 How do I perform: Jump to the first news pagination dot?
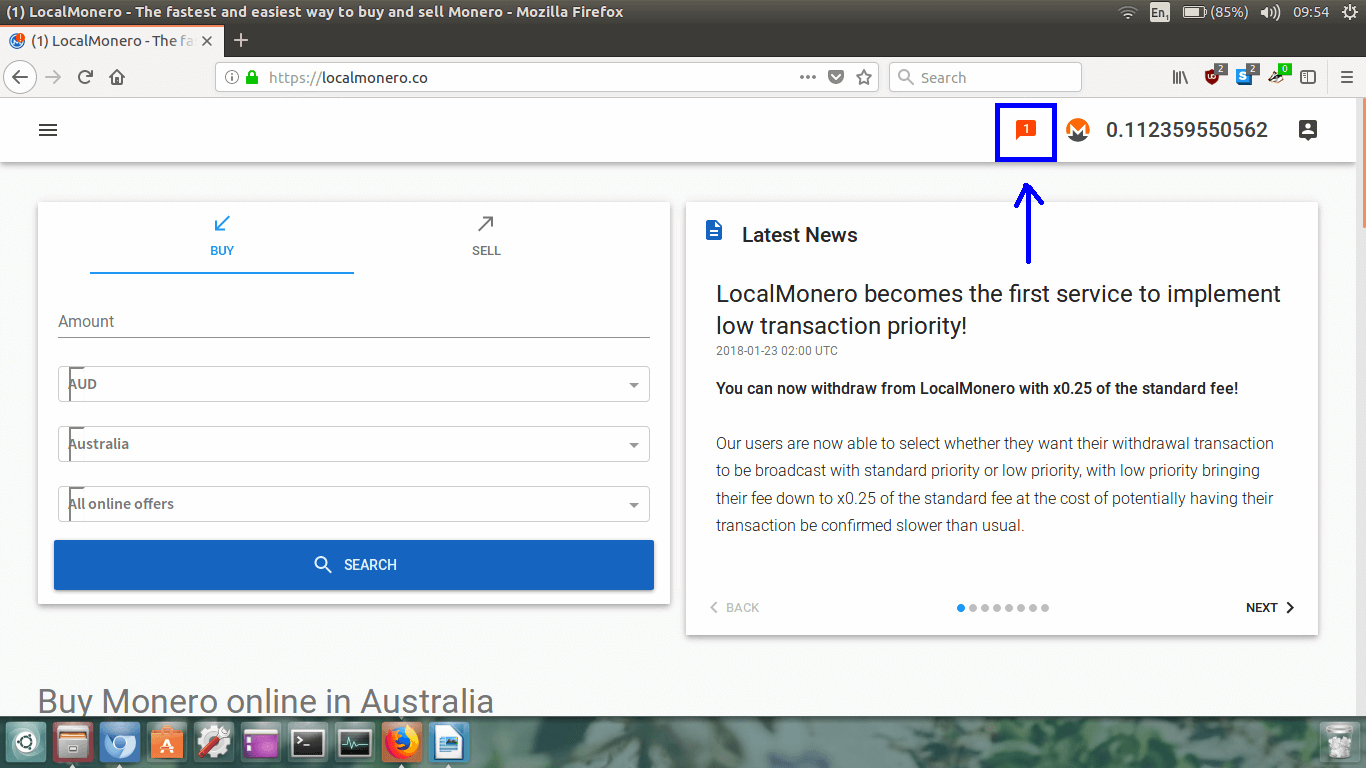tap(961, 608)
